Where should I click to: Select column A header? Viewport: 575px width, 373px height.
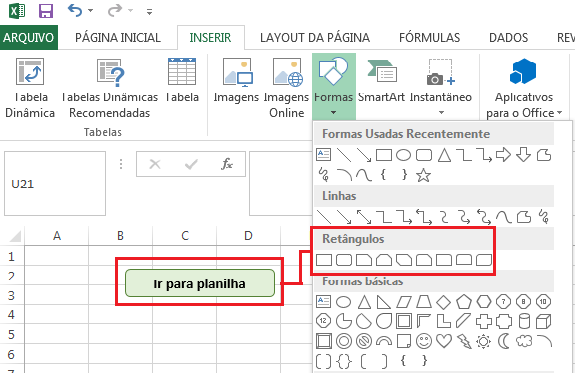(x=56, y=235)
